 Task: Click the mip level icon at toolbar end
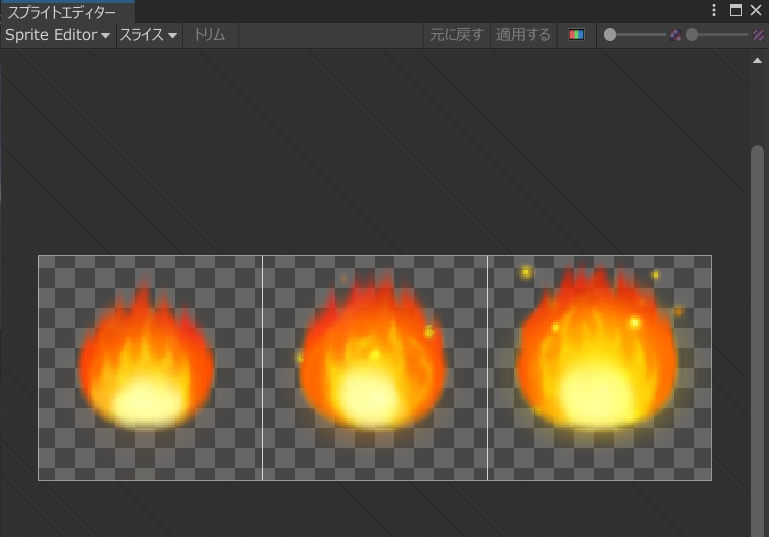(758, 35)
